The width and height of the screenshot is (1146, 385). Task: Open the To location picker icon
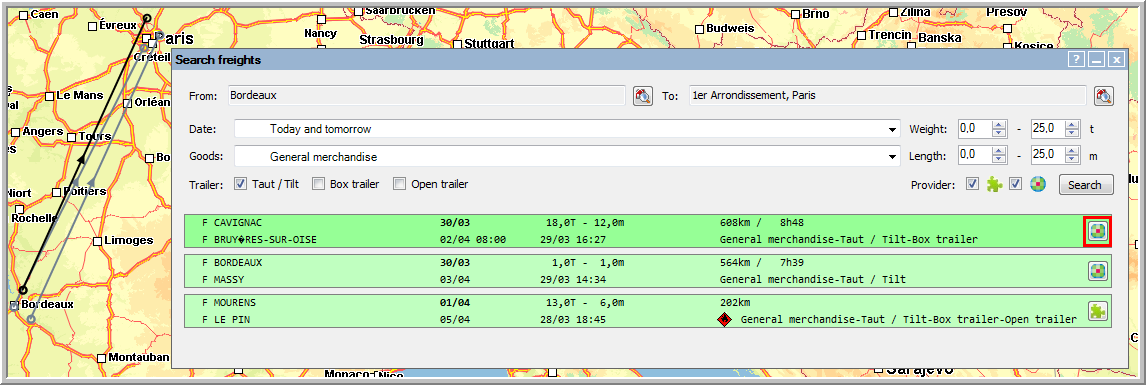1103,96
